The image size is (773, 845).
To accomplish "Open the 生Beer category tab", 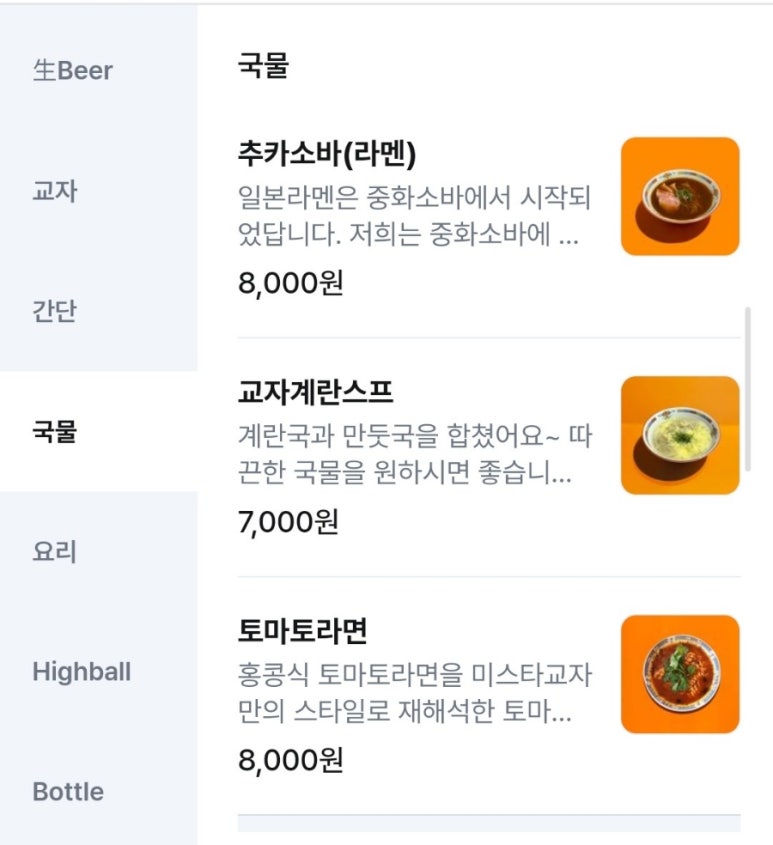I will click(73, 71).
